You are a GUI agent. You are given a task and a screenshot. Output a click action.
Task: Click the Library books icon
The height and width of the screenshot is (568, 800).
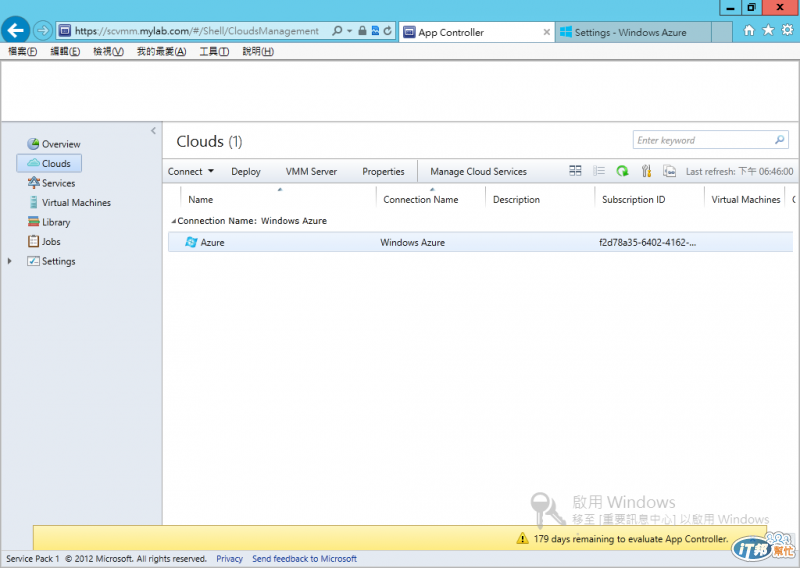point(34,221)
